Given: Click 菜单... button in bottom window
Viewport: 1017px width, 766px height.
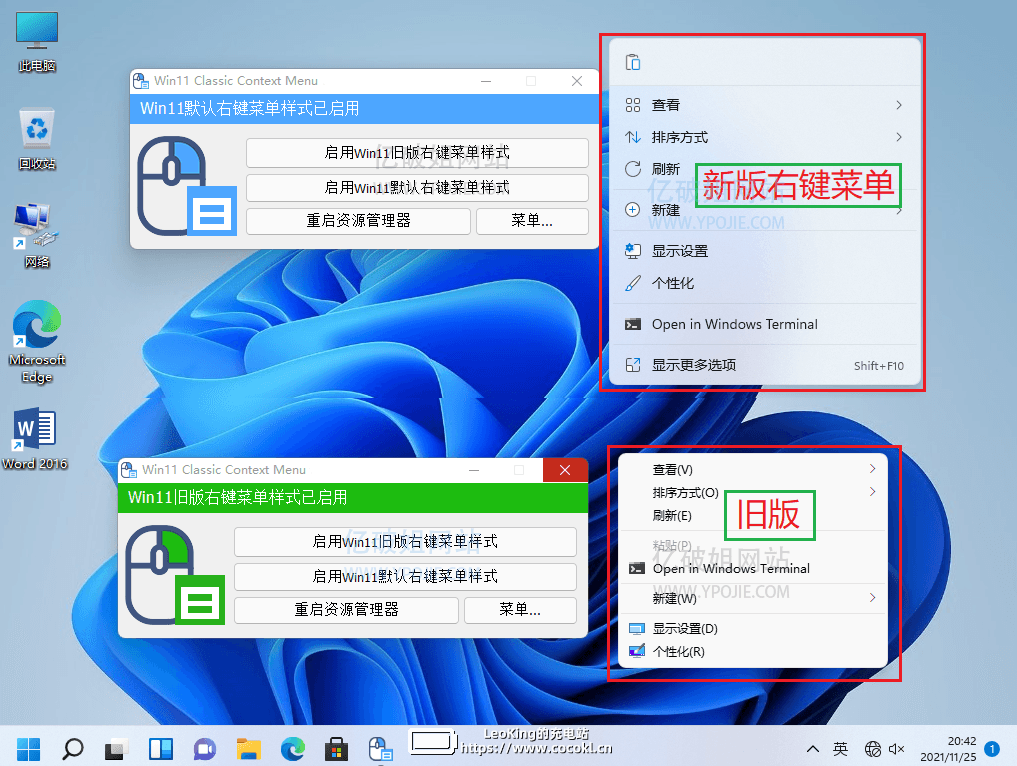Looking at the screenshot, I should 520,610.
